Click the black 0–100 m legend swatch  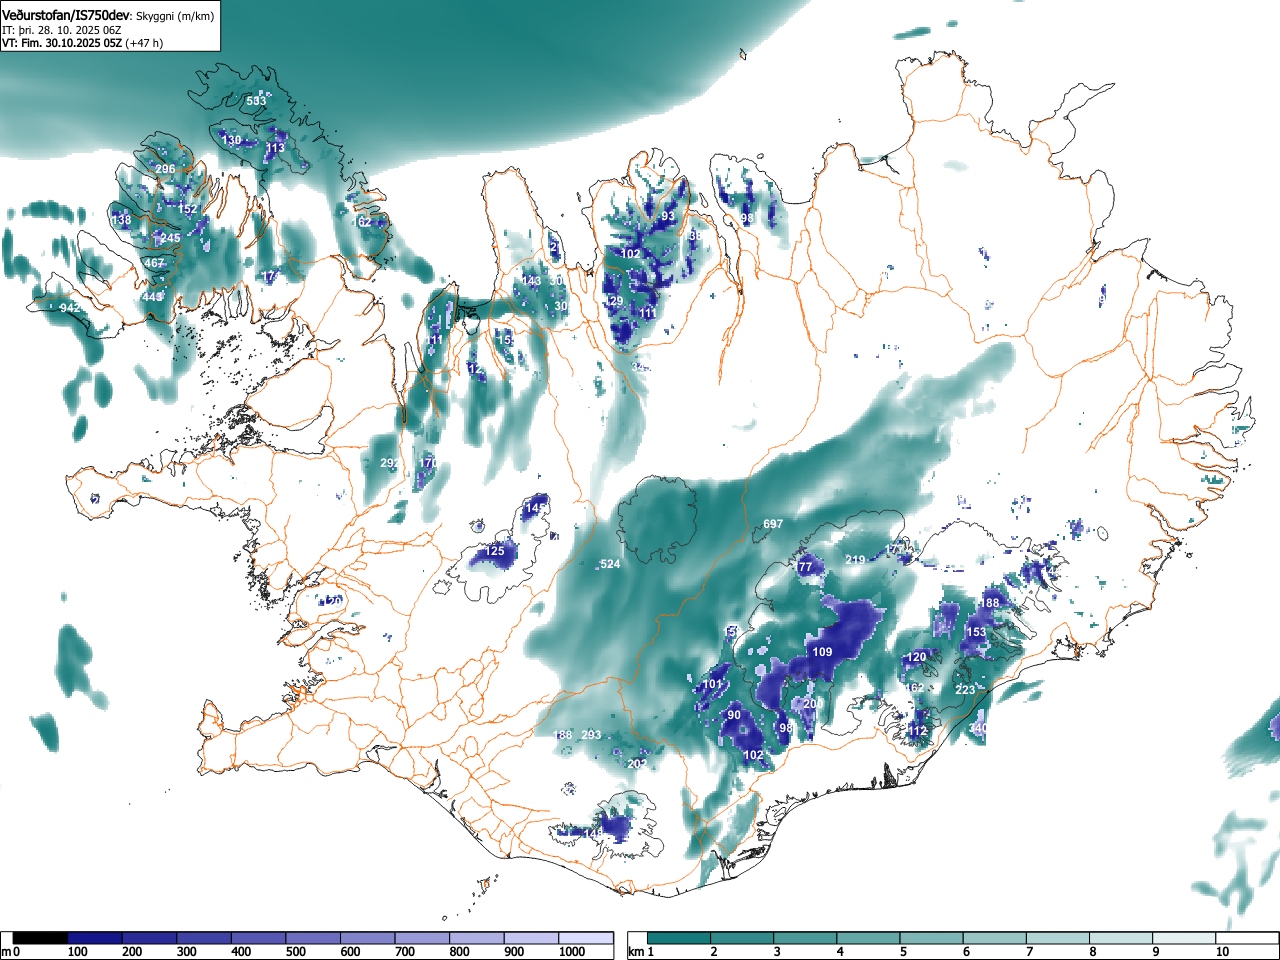40,938
